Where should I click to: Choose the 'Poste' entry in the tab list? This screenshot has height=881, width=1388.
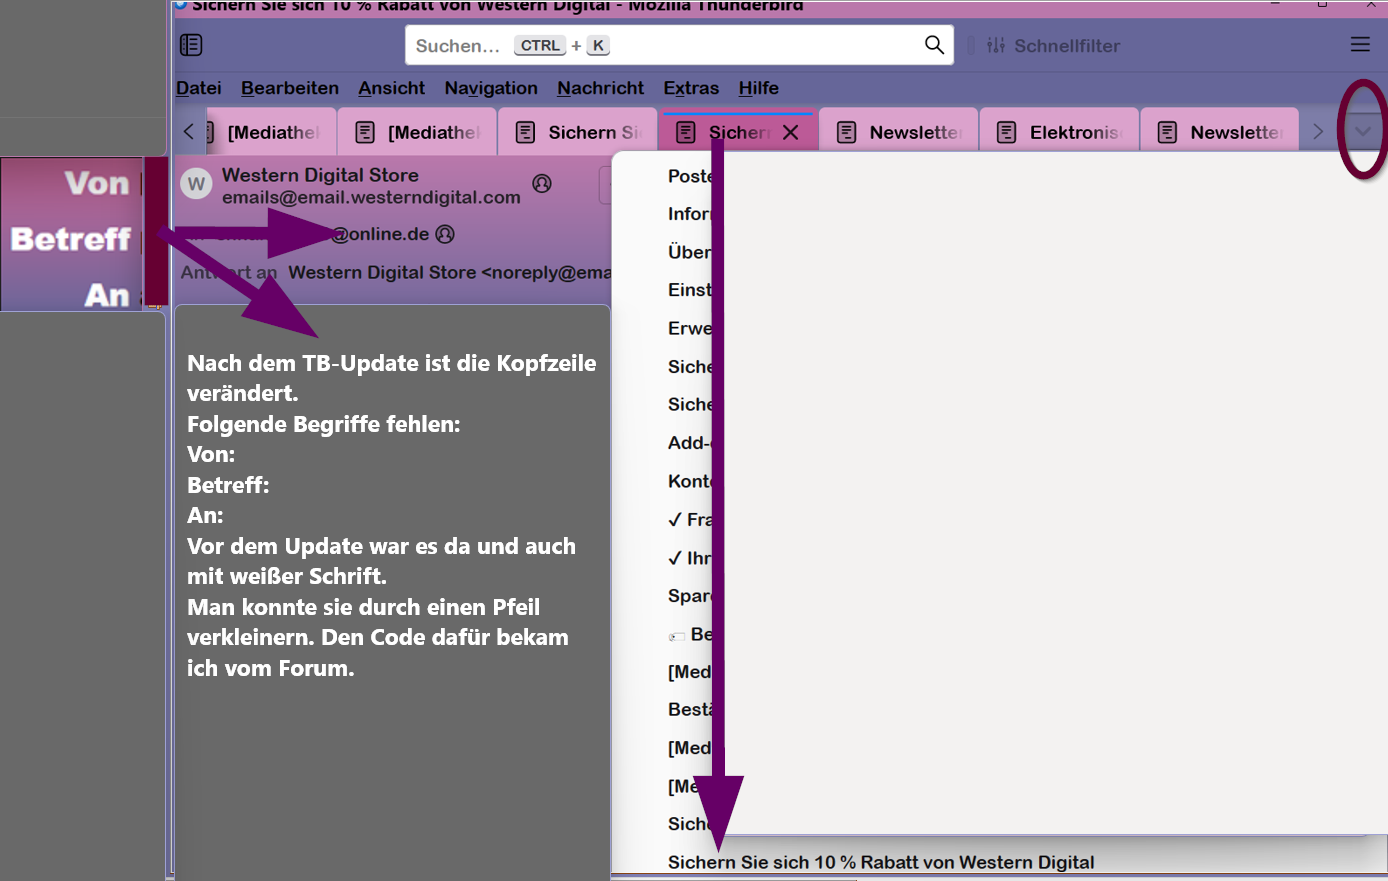click(x=690, y=176)
